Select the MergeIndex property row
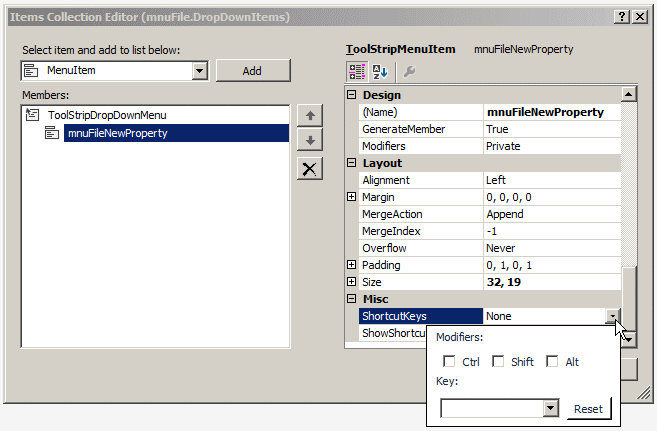This screenshot has height=431, width=657. pos(489,231)
